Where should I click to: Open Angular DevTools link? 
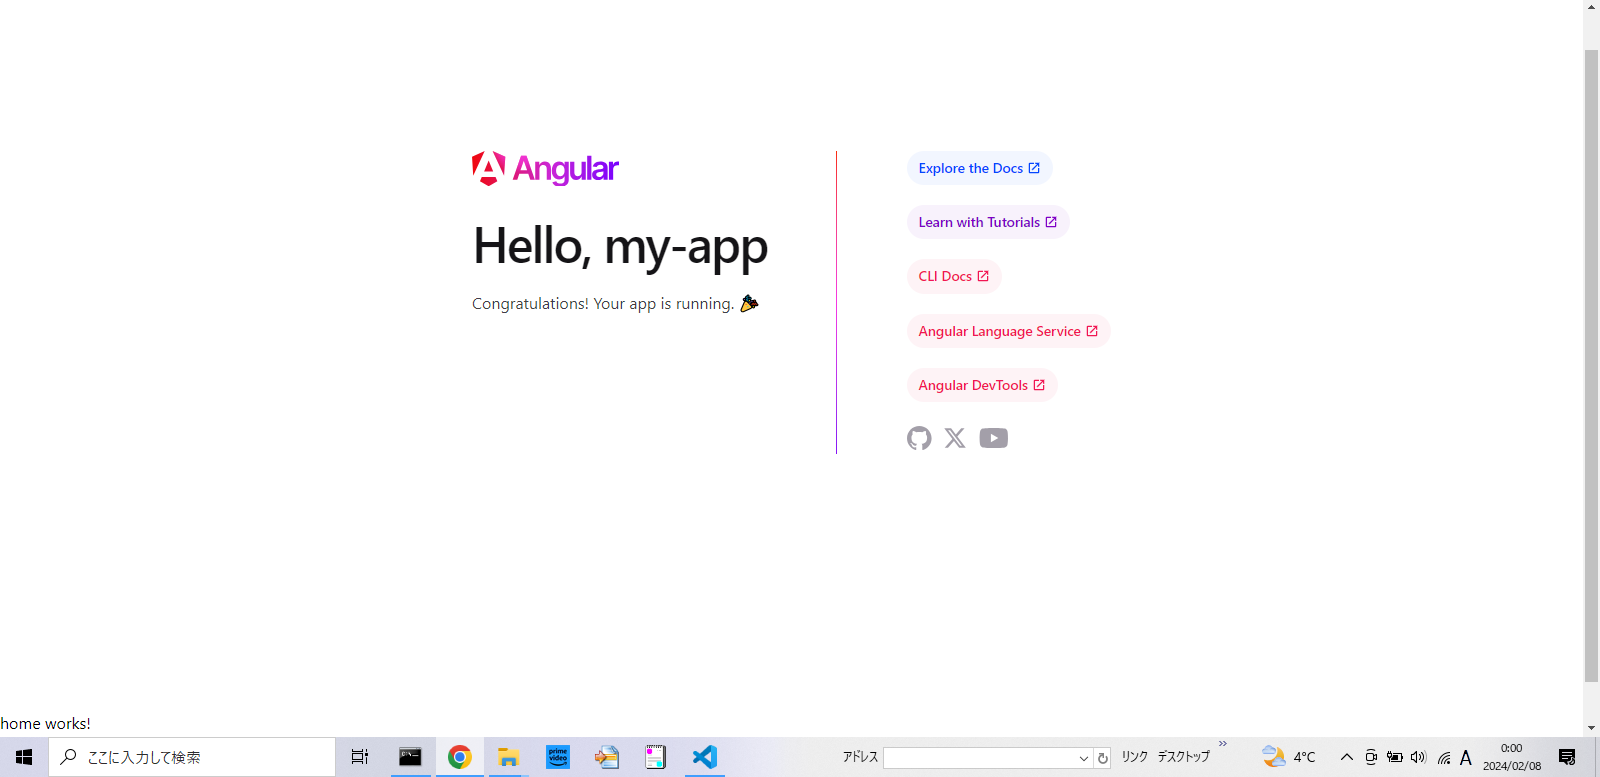[x=982, y=385]
